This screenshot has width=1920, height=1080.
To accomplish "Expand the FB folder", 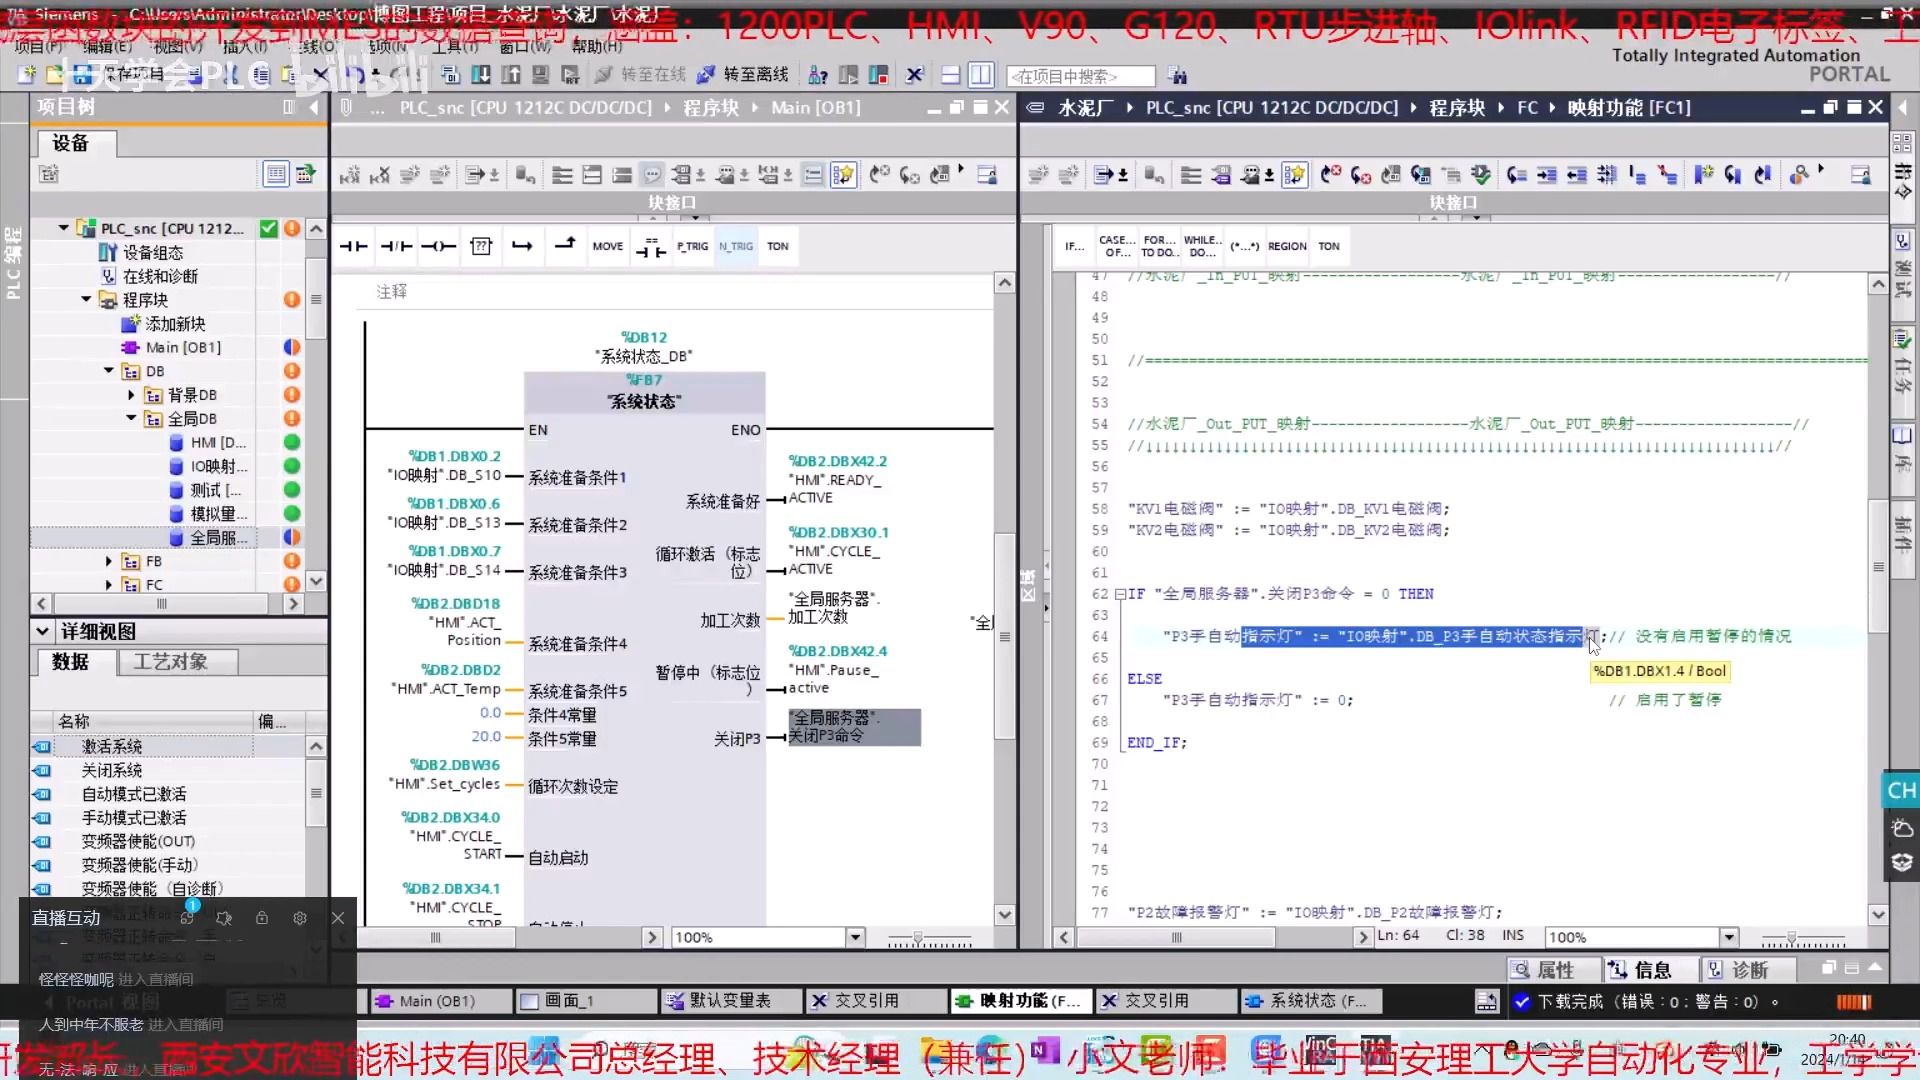I will (109, 561).
